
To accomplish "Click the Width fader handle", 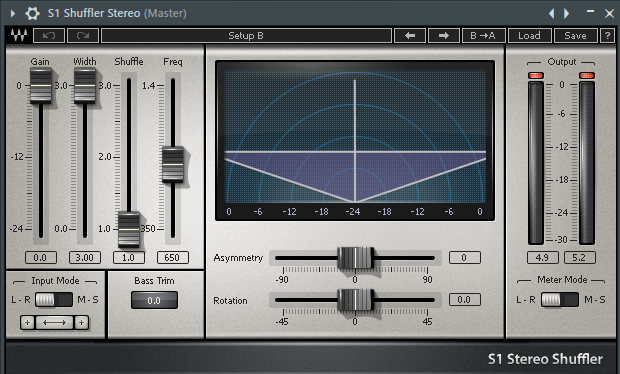I will pos(85,85).
